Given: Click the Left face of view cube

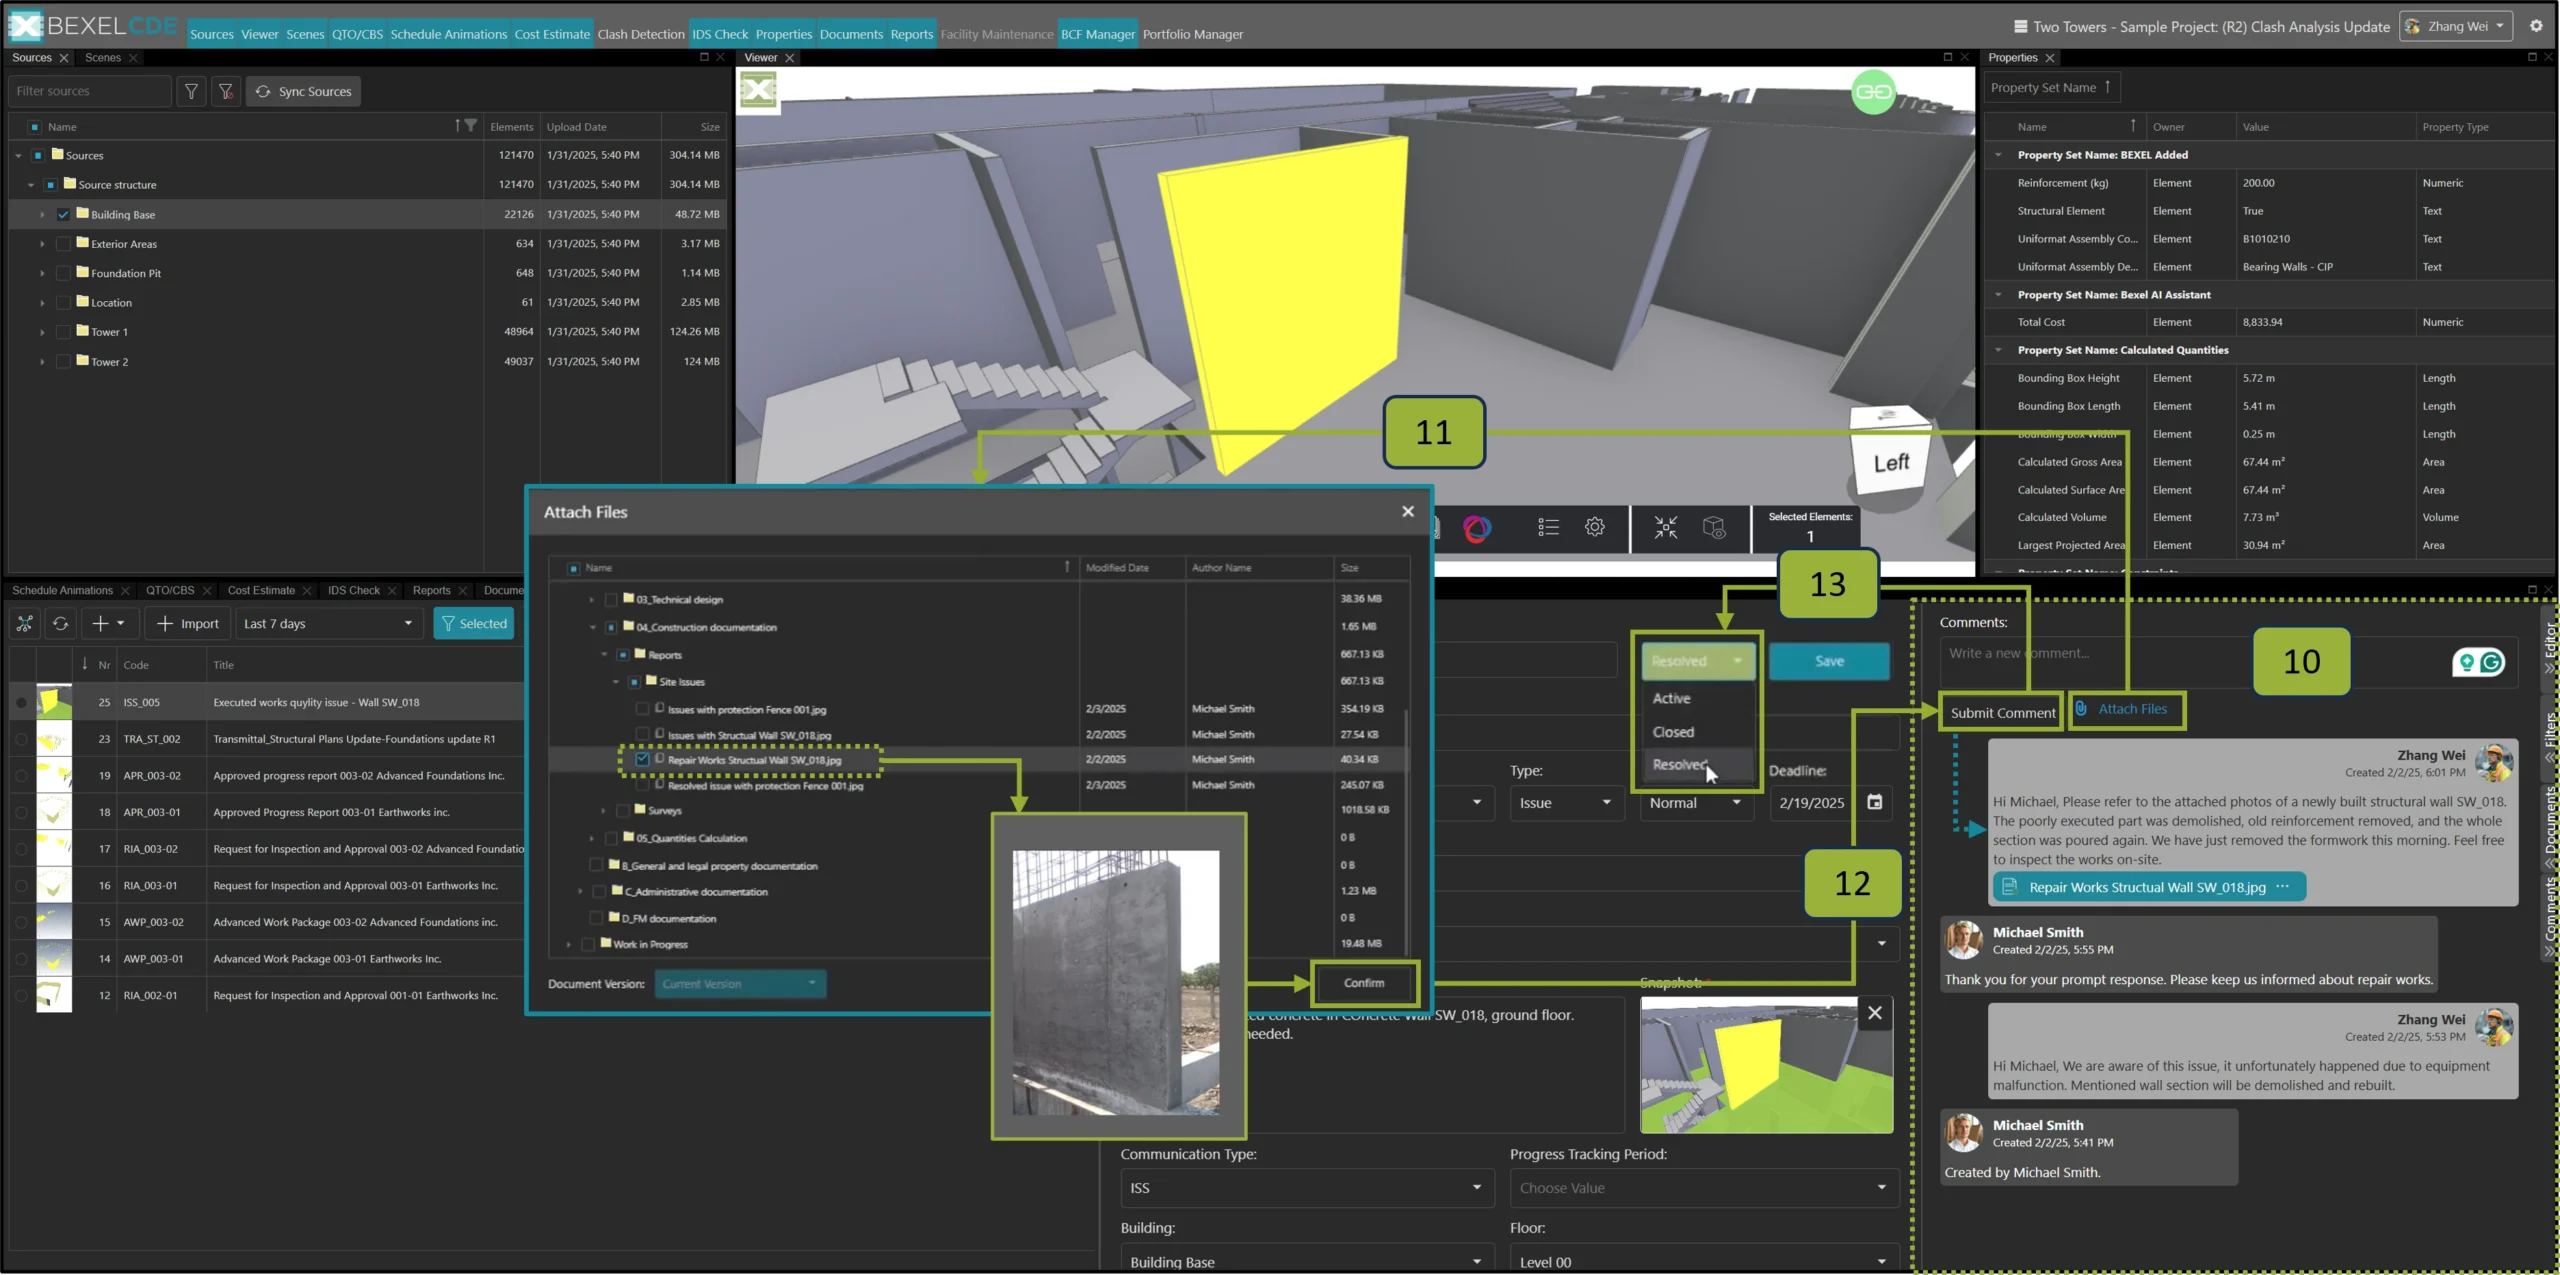Looking at the screenshot, I should click(x=1890, y=463).
